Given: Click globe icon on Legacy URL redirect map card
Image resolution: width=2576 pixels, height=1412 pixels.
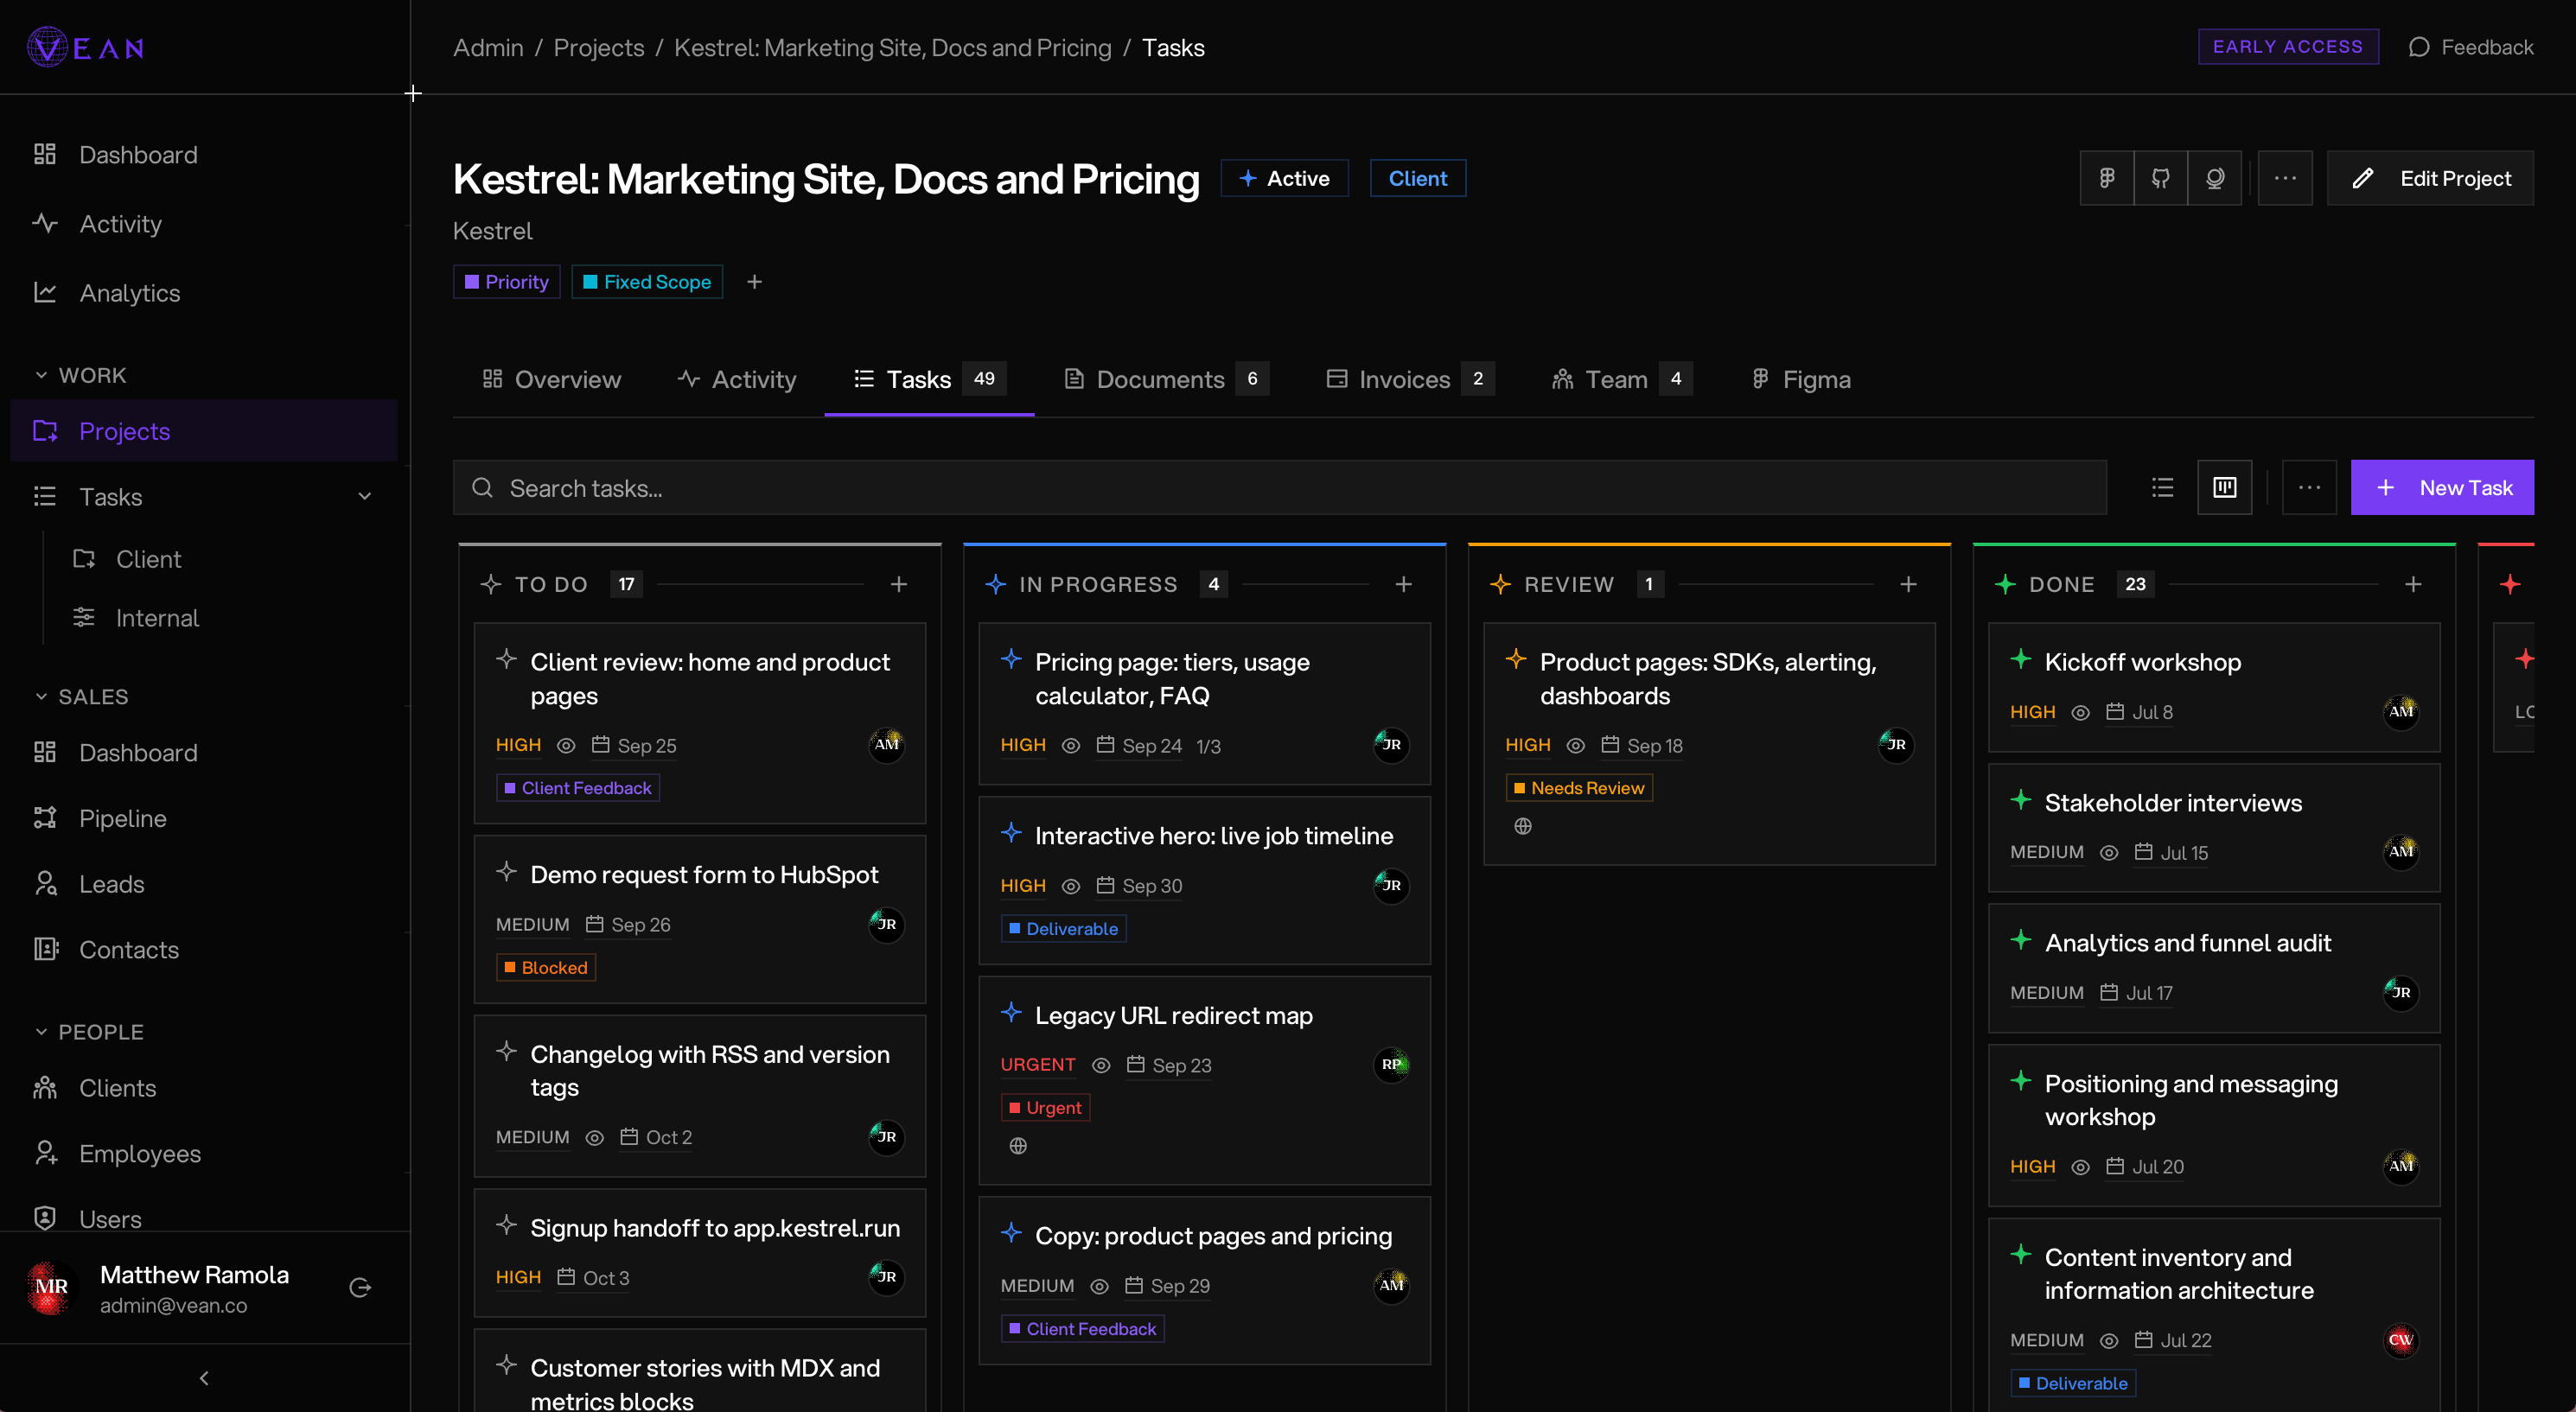Looking at the screenshot, I should [x=1018, y=1146].
